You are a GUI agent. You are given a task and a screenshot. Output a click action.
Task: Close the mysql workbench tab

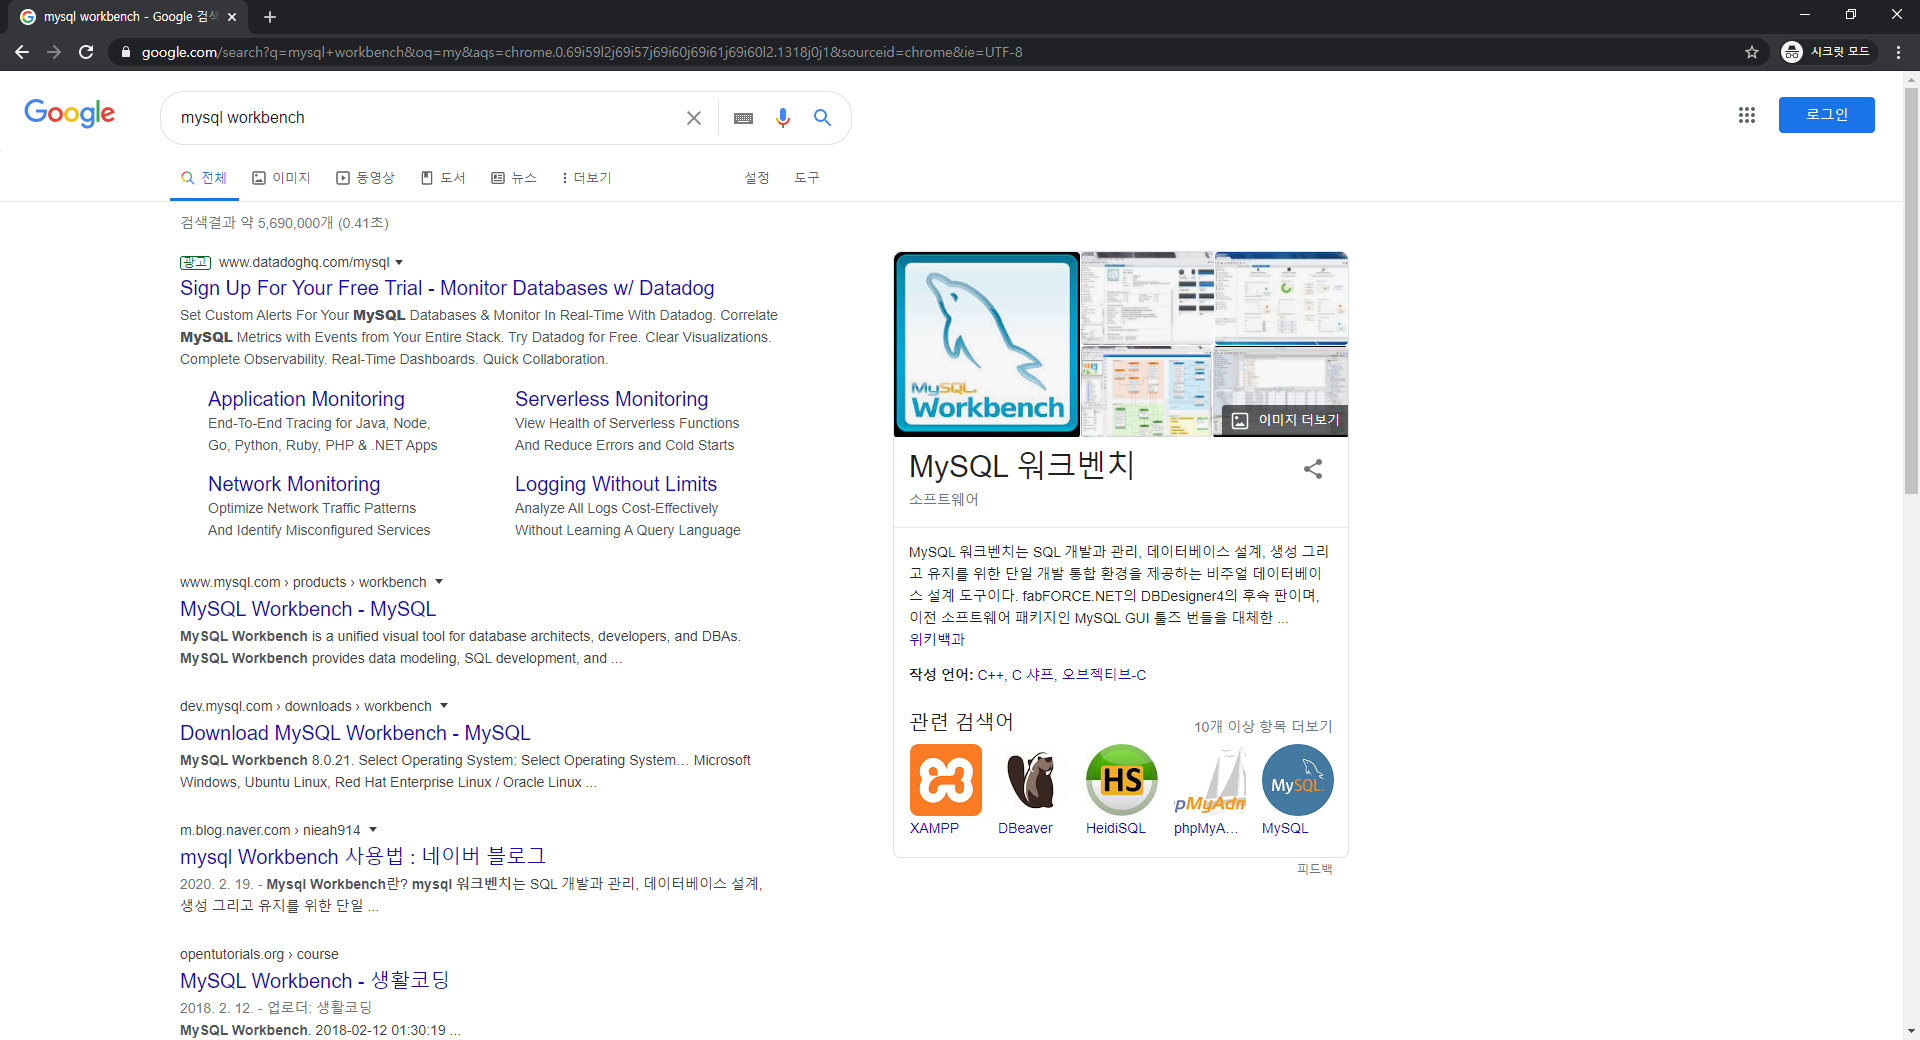point(232,17)
